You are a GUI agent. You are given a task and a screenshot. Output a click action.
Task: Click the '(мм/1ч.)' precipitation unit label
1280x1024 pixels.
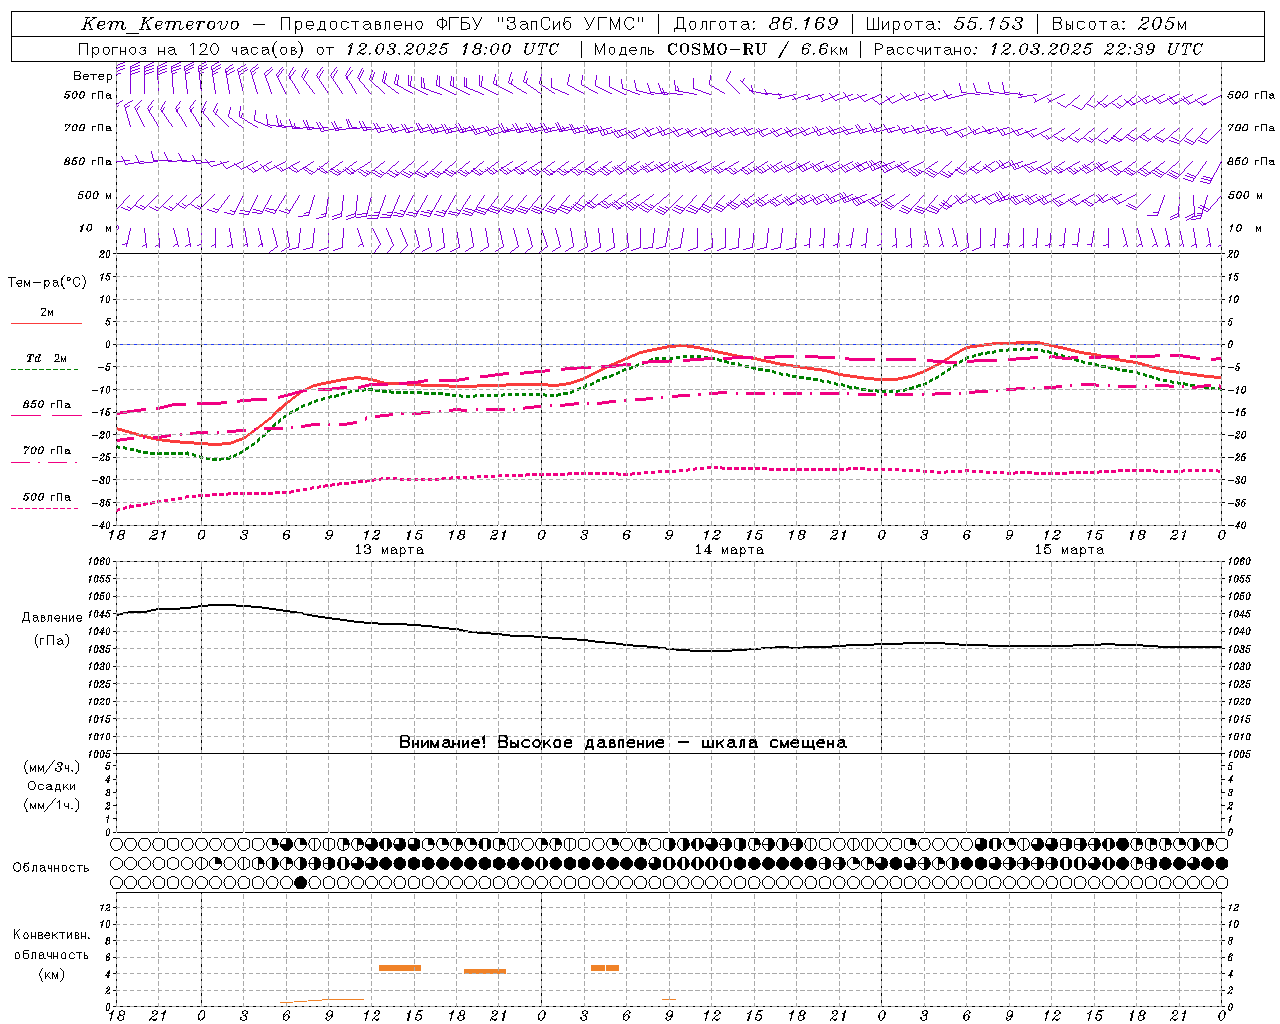coord(52,805)
